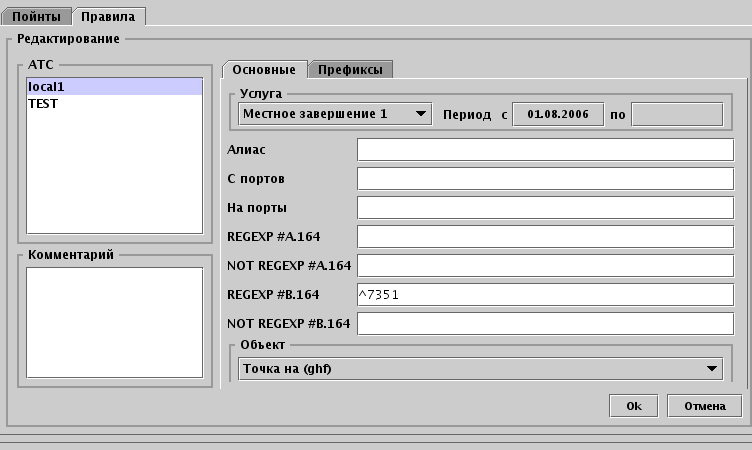752x450 pixels.
Task: Open the Основные tab
Action: pos(263,69)
